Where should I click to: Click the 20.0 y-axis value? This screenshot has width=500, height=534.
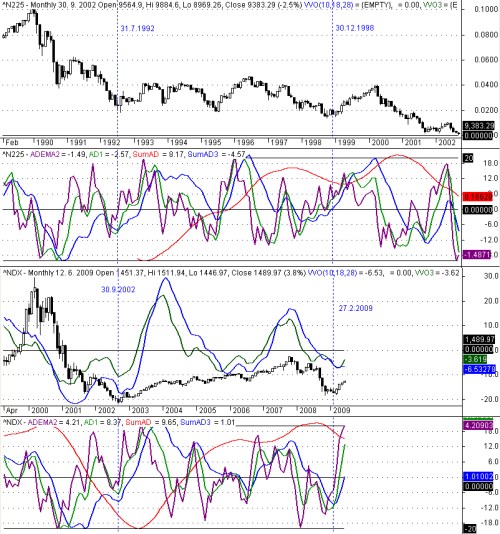(491, 301)
